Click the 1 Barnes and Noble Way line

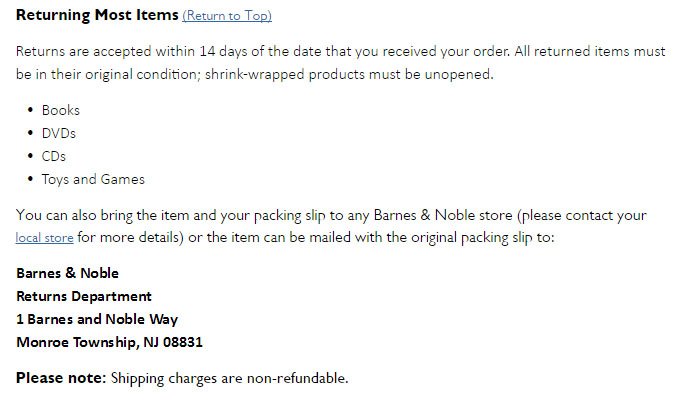click(97, 319)
